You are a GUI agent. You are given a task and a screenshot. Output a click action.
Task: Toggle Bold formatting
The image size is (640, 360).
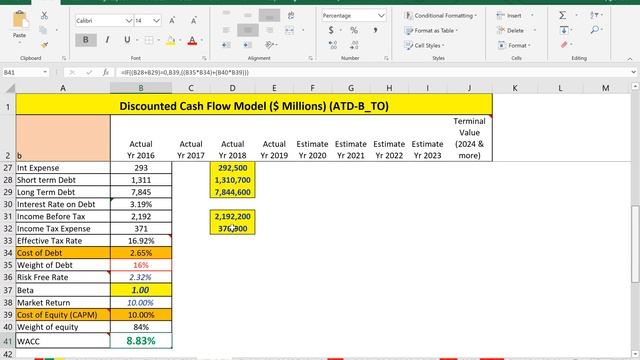click(x=86, y=40)
